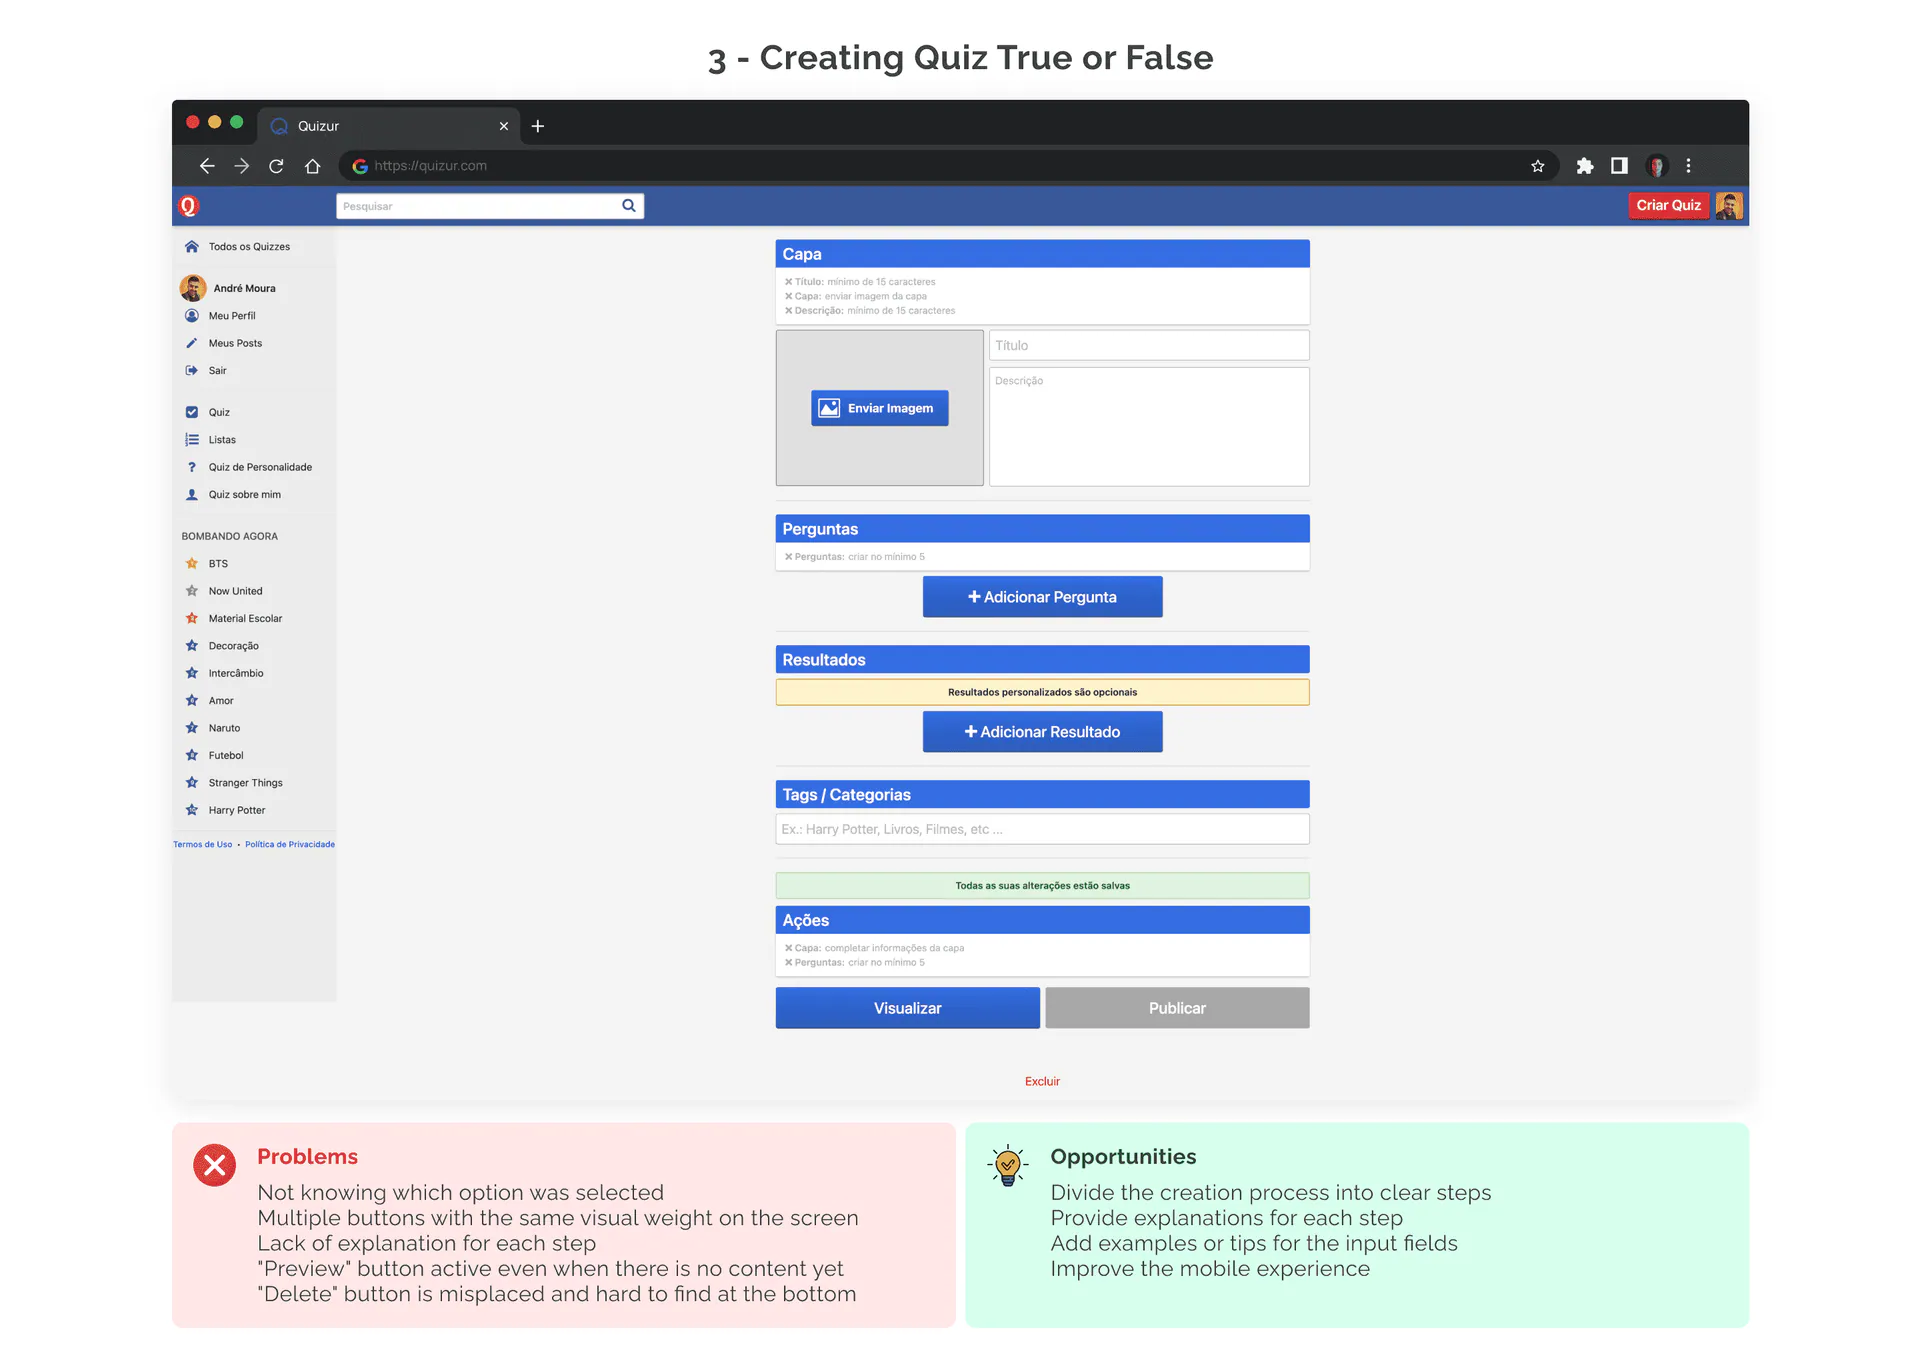Open Política de Privacidade link
This screenshot has width=1920, height=1365.
pos(290,845)
